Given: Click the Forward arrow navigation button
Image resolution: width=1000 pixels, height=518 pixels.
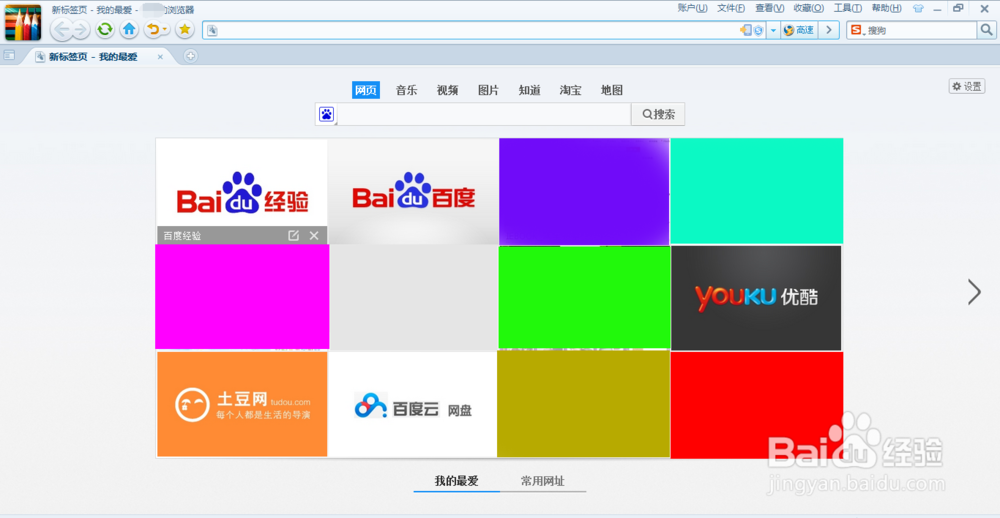Looking at the screenshot, I should pos(80,29).
